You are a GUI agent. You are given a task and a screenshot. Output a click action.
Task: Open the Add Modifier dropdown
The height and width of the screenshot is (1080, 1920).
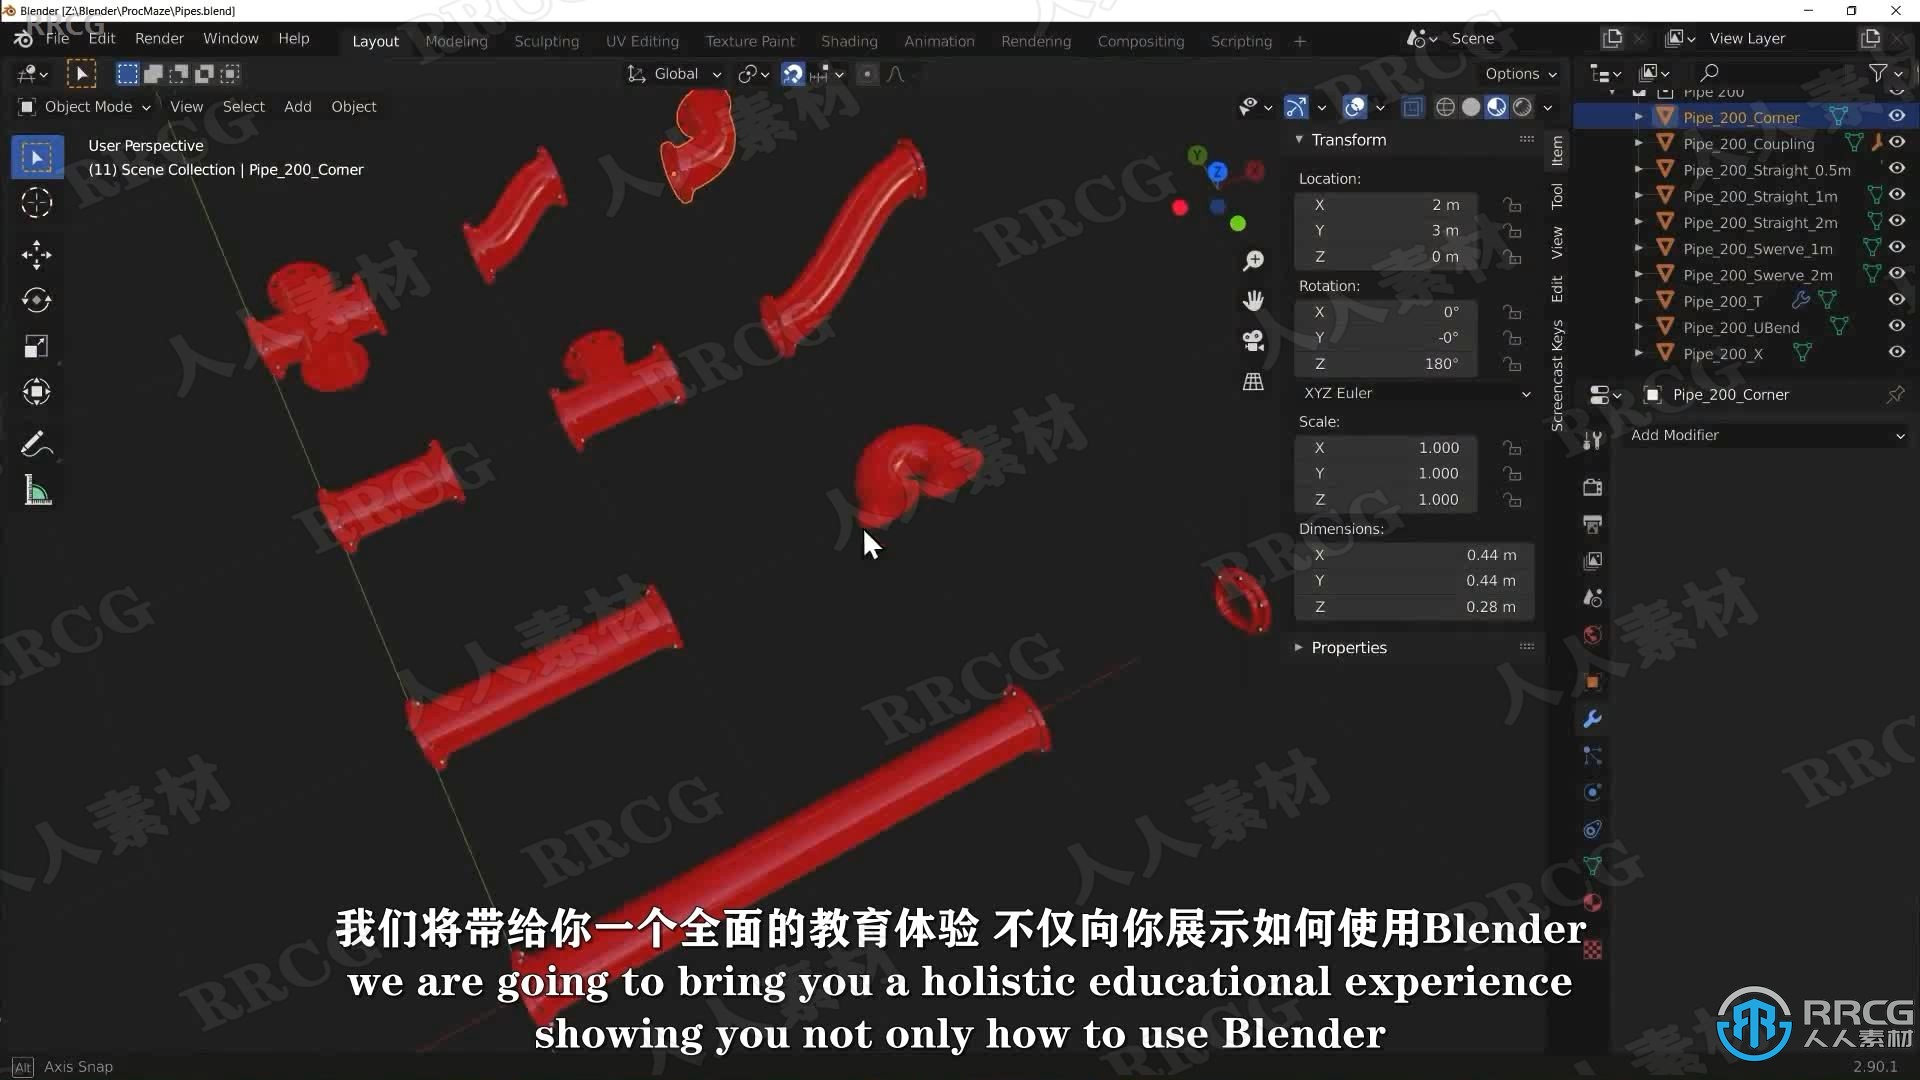point(1767,435)
